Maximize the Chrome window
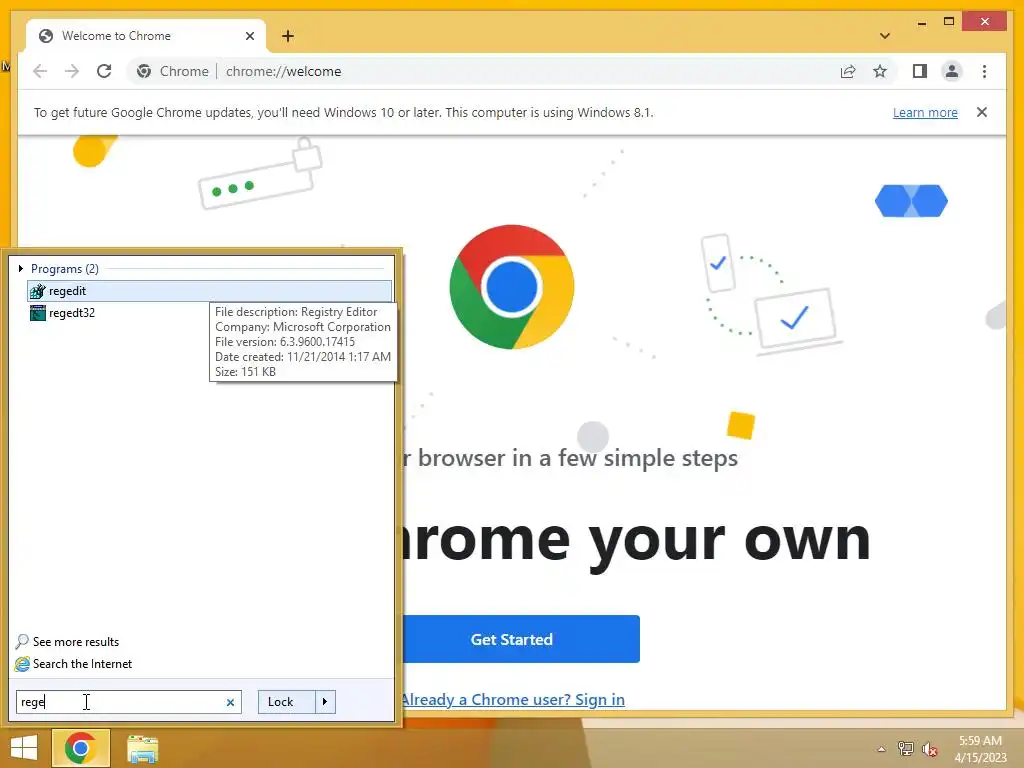1024x768 pixels. point(949,22)
